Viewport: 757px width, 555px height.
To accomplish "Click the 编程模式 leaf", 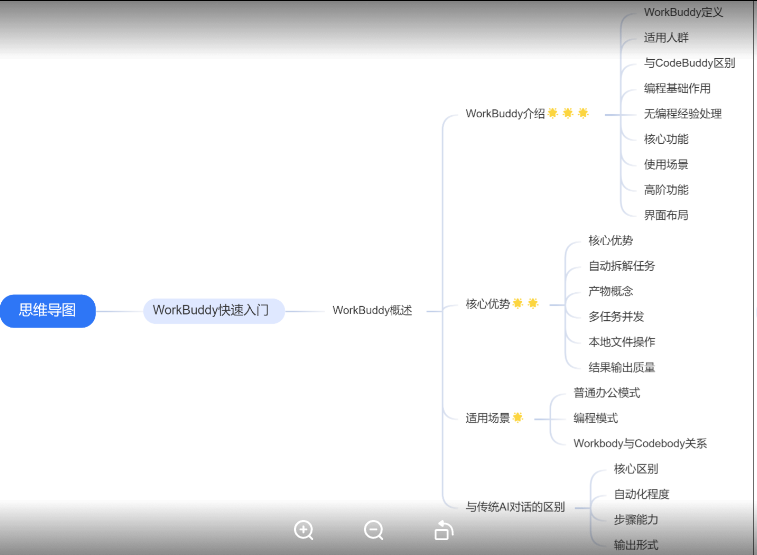I will [596, 418].
